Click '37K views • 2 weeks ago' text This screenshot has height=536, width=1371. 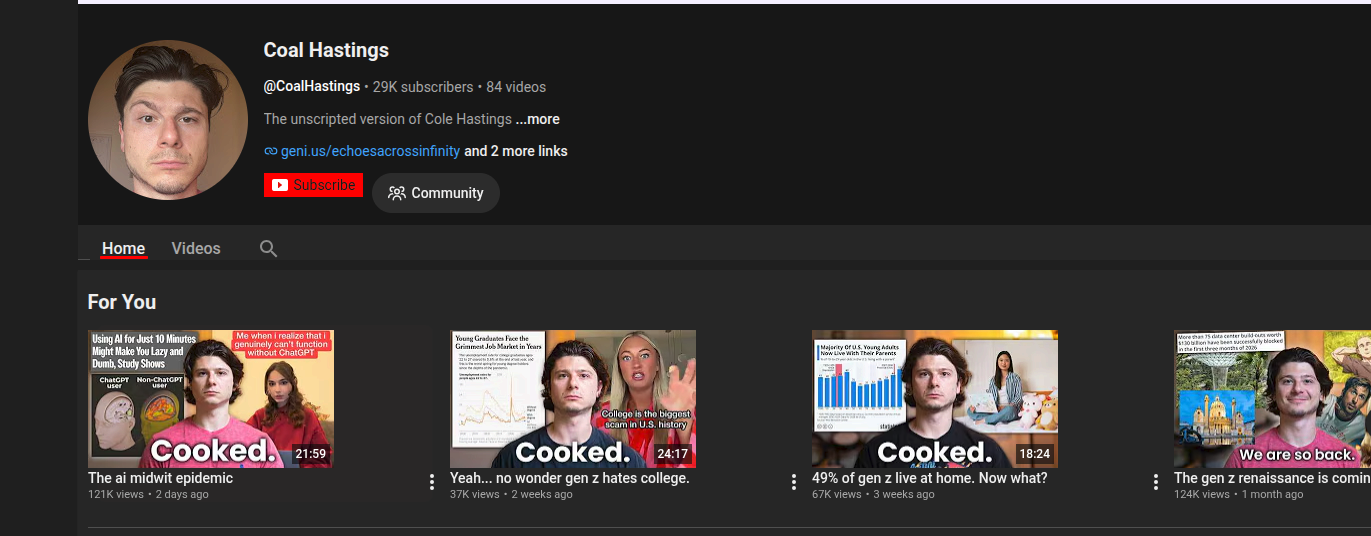[x=513, y=494]
